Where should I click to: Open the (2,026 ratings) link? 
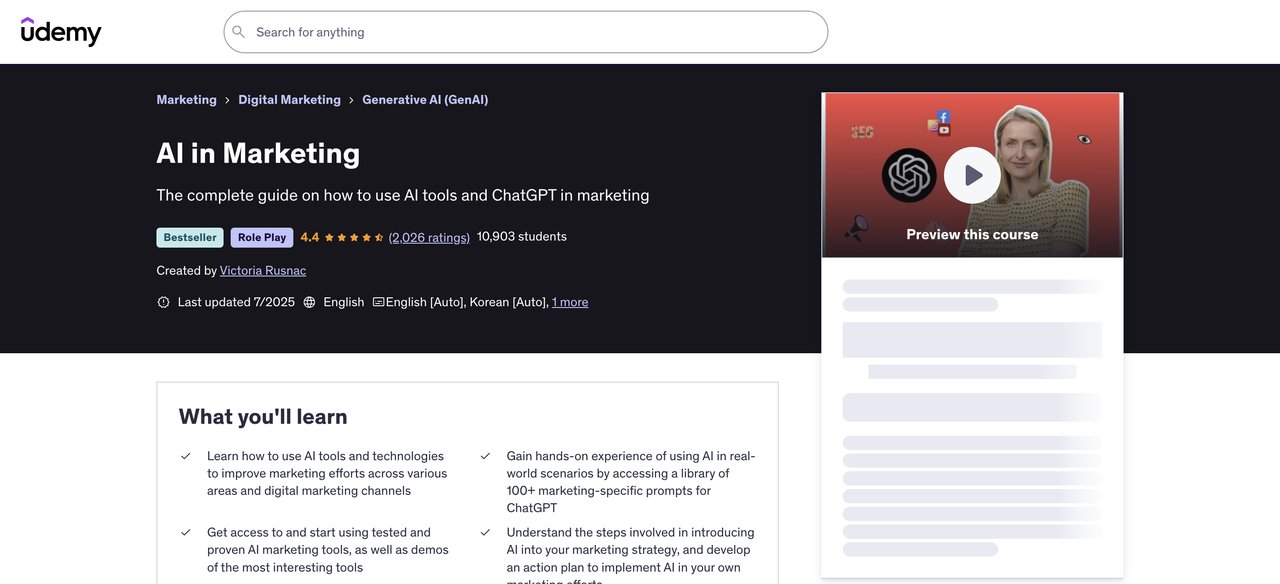(x=429, y=237)
